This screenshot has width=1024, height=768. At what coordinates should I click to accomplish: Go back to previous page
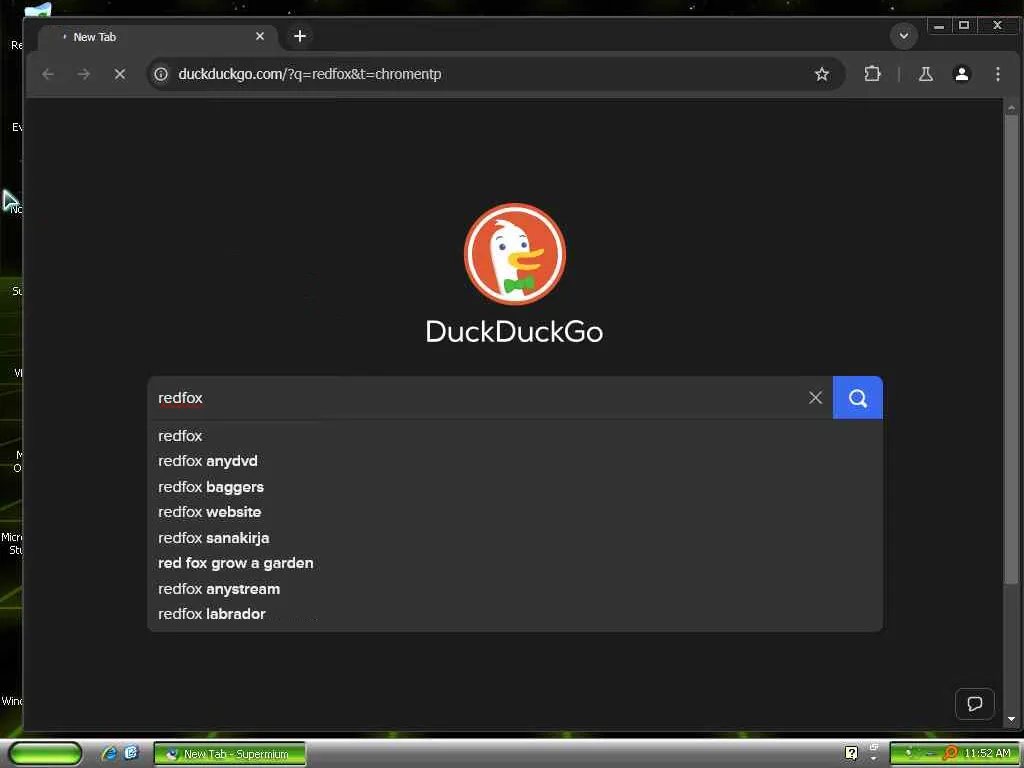coord(48,74)
